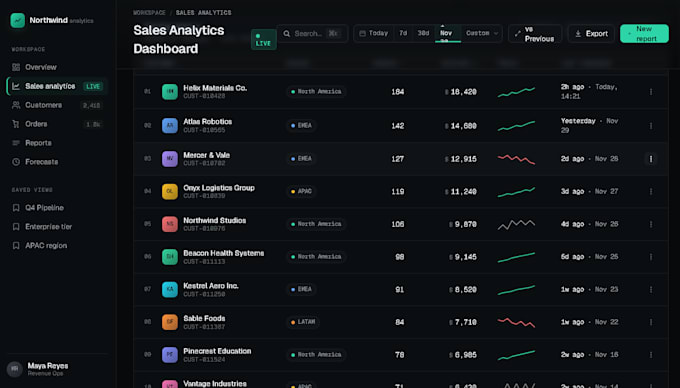Click the Customers people icon

[16, 105]
